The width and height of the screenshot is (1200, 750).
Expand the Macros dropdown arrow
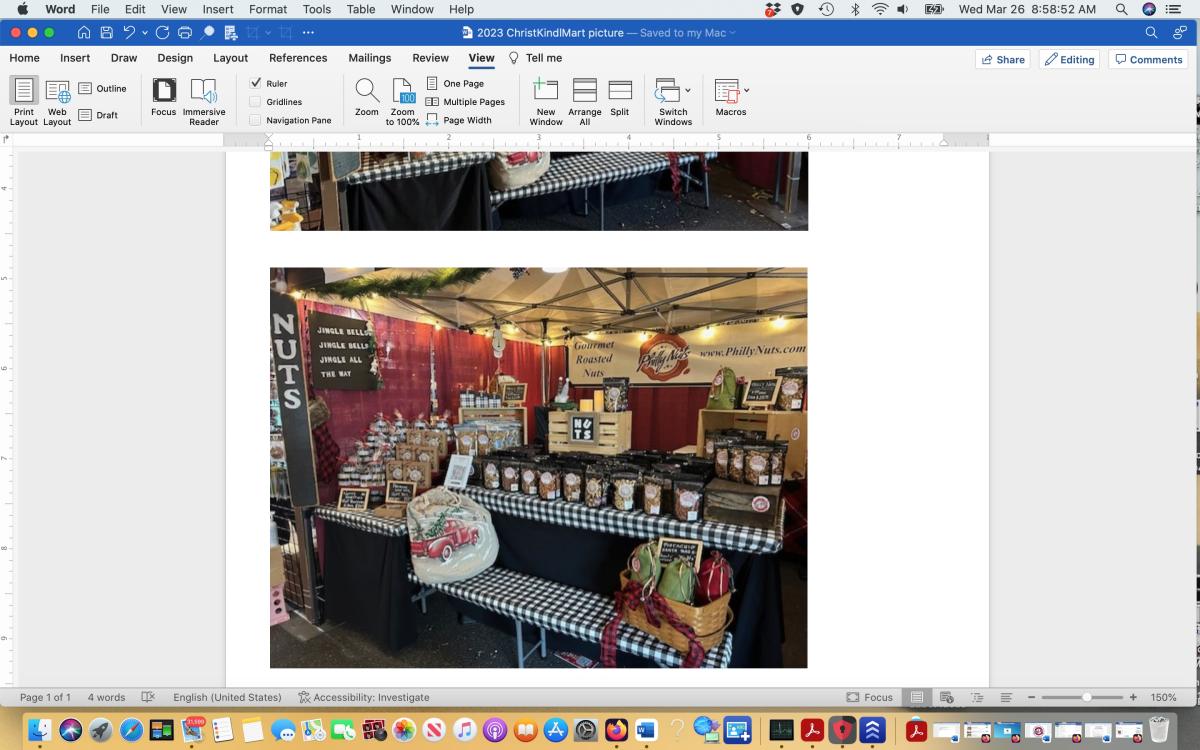point(747,90)
